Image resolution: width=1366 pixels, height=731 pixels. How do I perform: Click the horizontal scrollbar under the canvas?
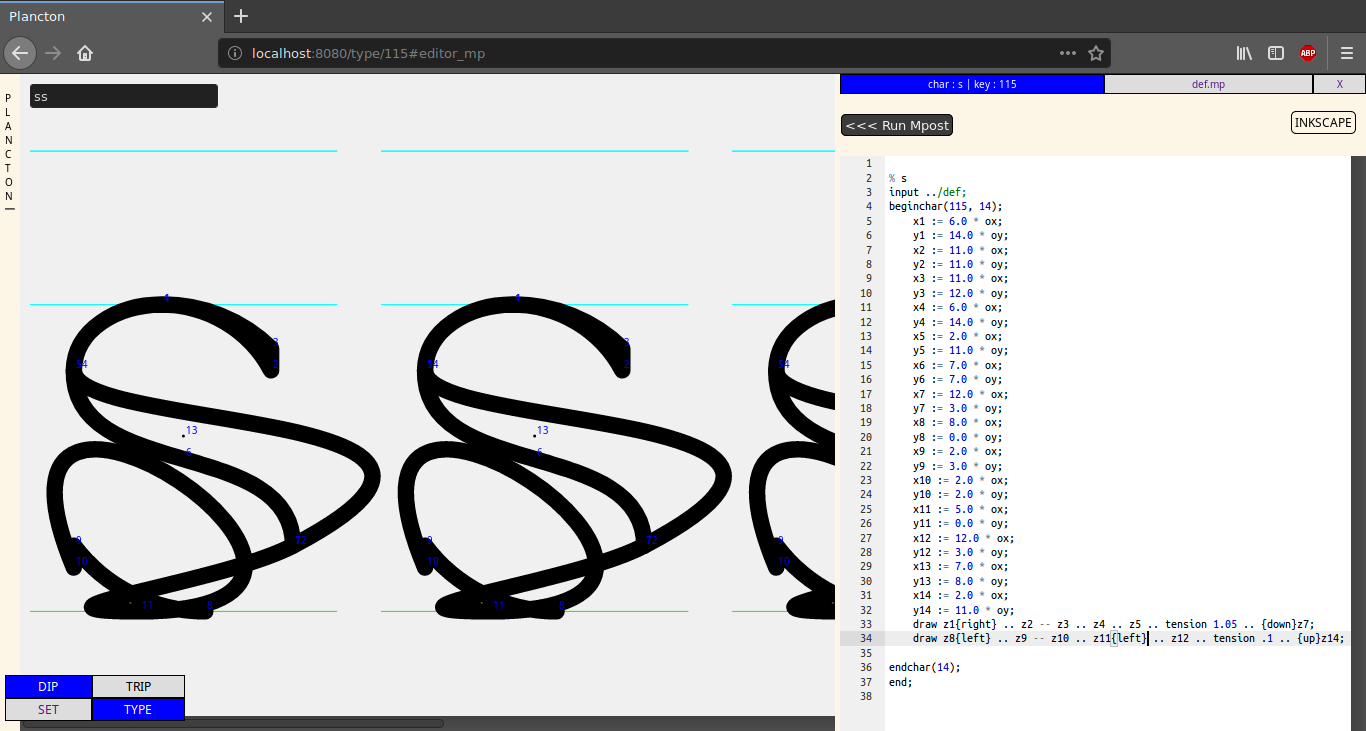[x=232, y=723]
